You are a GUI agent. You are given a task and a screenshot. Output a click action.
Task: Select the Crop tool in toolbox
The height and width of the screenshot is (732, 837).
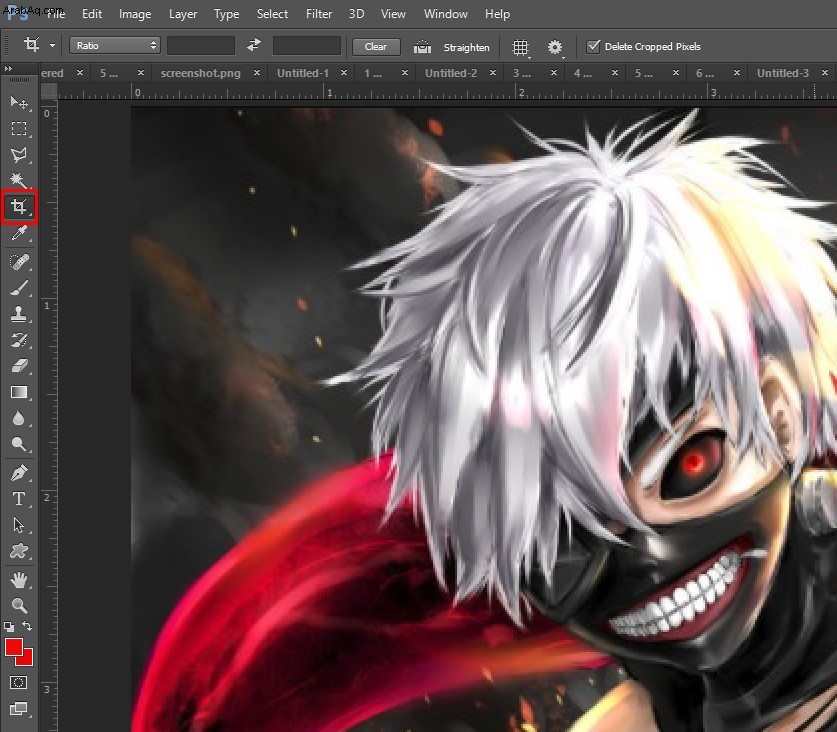19,206
